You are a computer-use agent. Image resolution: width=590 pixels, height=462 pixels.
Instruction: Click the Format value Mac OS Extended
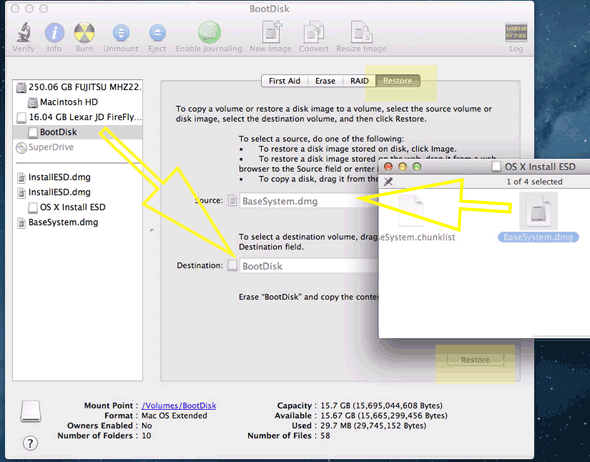pyautogui.click(x=174, y=416)
